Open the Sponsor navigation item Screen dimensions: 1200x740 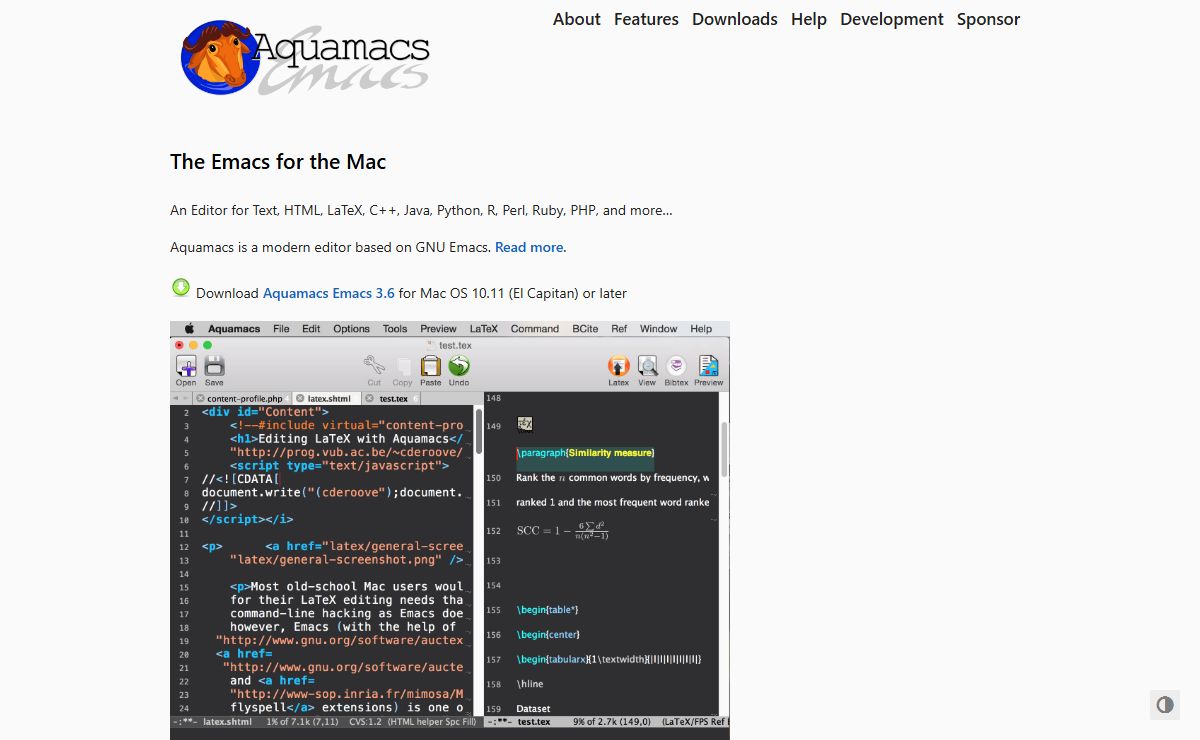point(989,19)
